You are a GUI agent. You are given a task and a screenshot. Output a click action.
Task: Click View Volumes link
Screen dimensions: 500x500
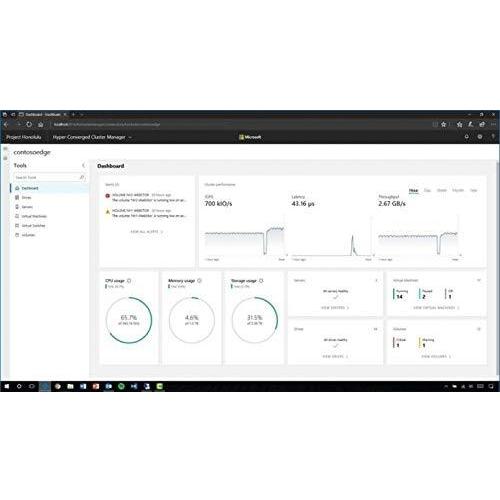[x=436, y=356]
